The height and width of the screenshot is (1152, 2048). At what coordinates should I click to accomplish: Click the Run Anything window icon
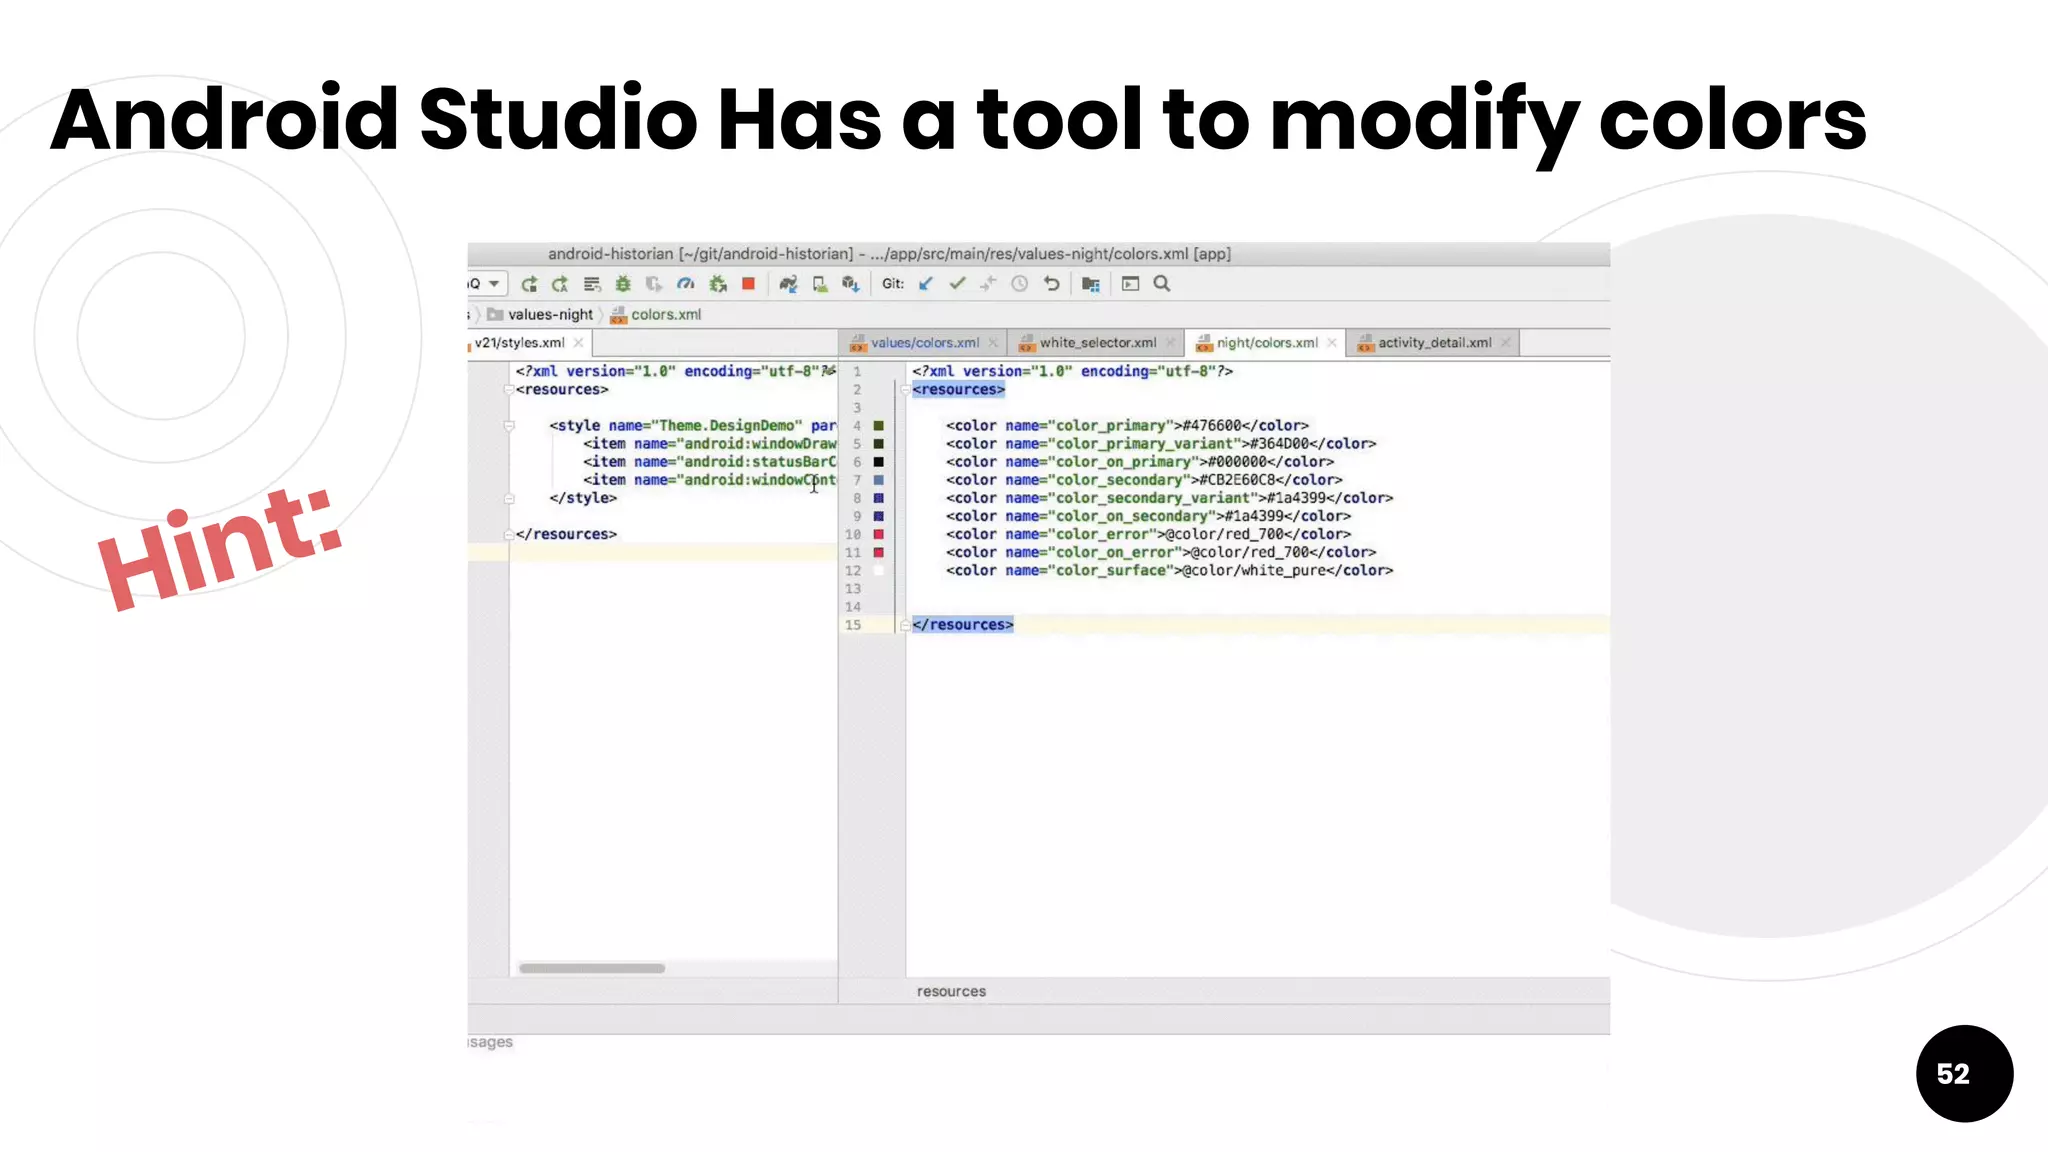coord(1131,284)
